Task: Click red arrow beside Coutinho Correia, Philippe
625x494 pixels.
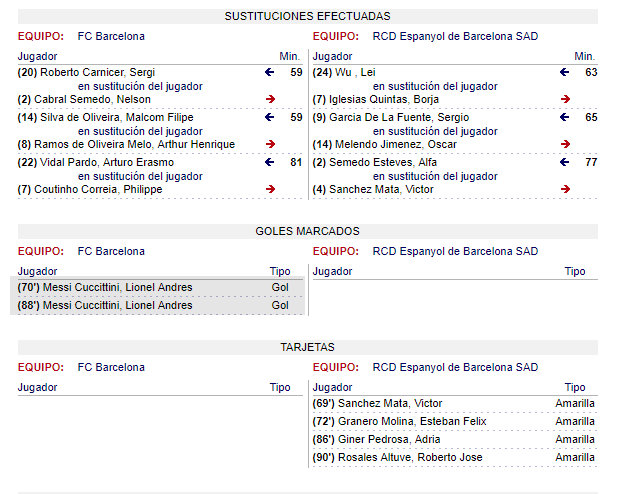Action: pos(271,189)
